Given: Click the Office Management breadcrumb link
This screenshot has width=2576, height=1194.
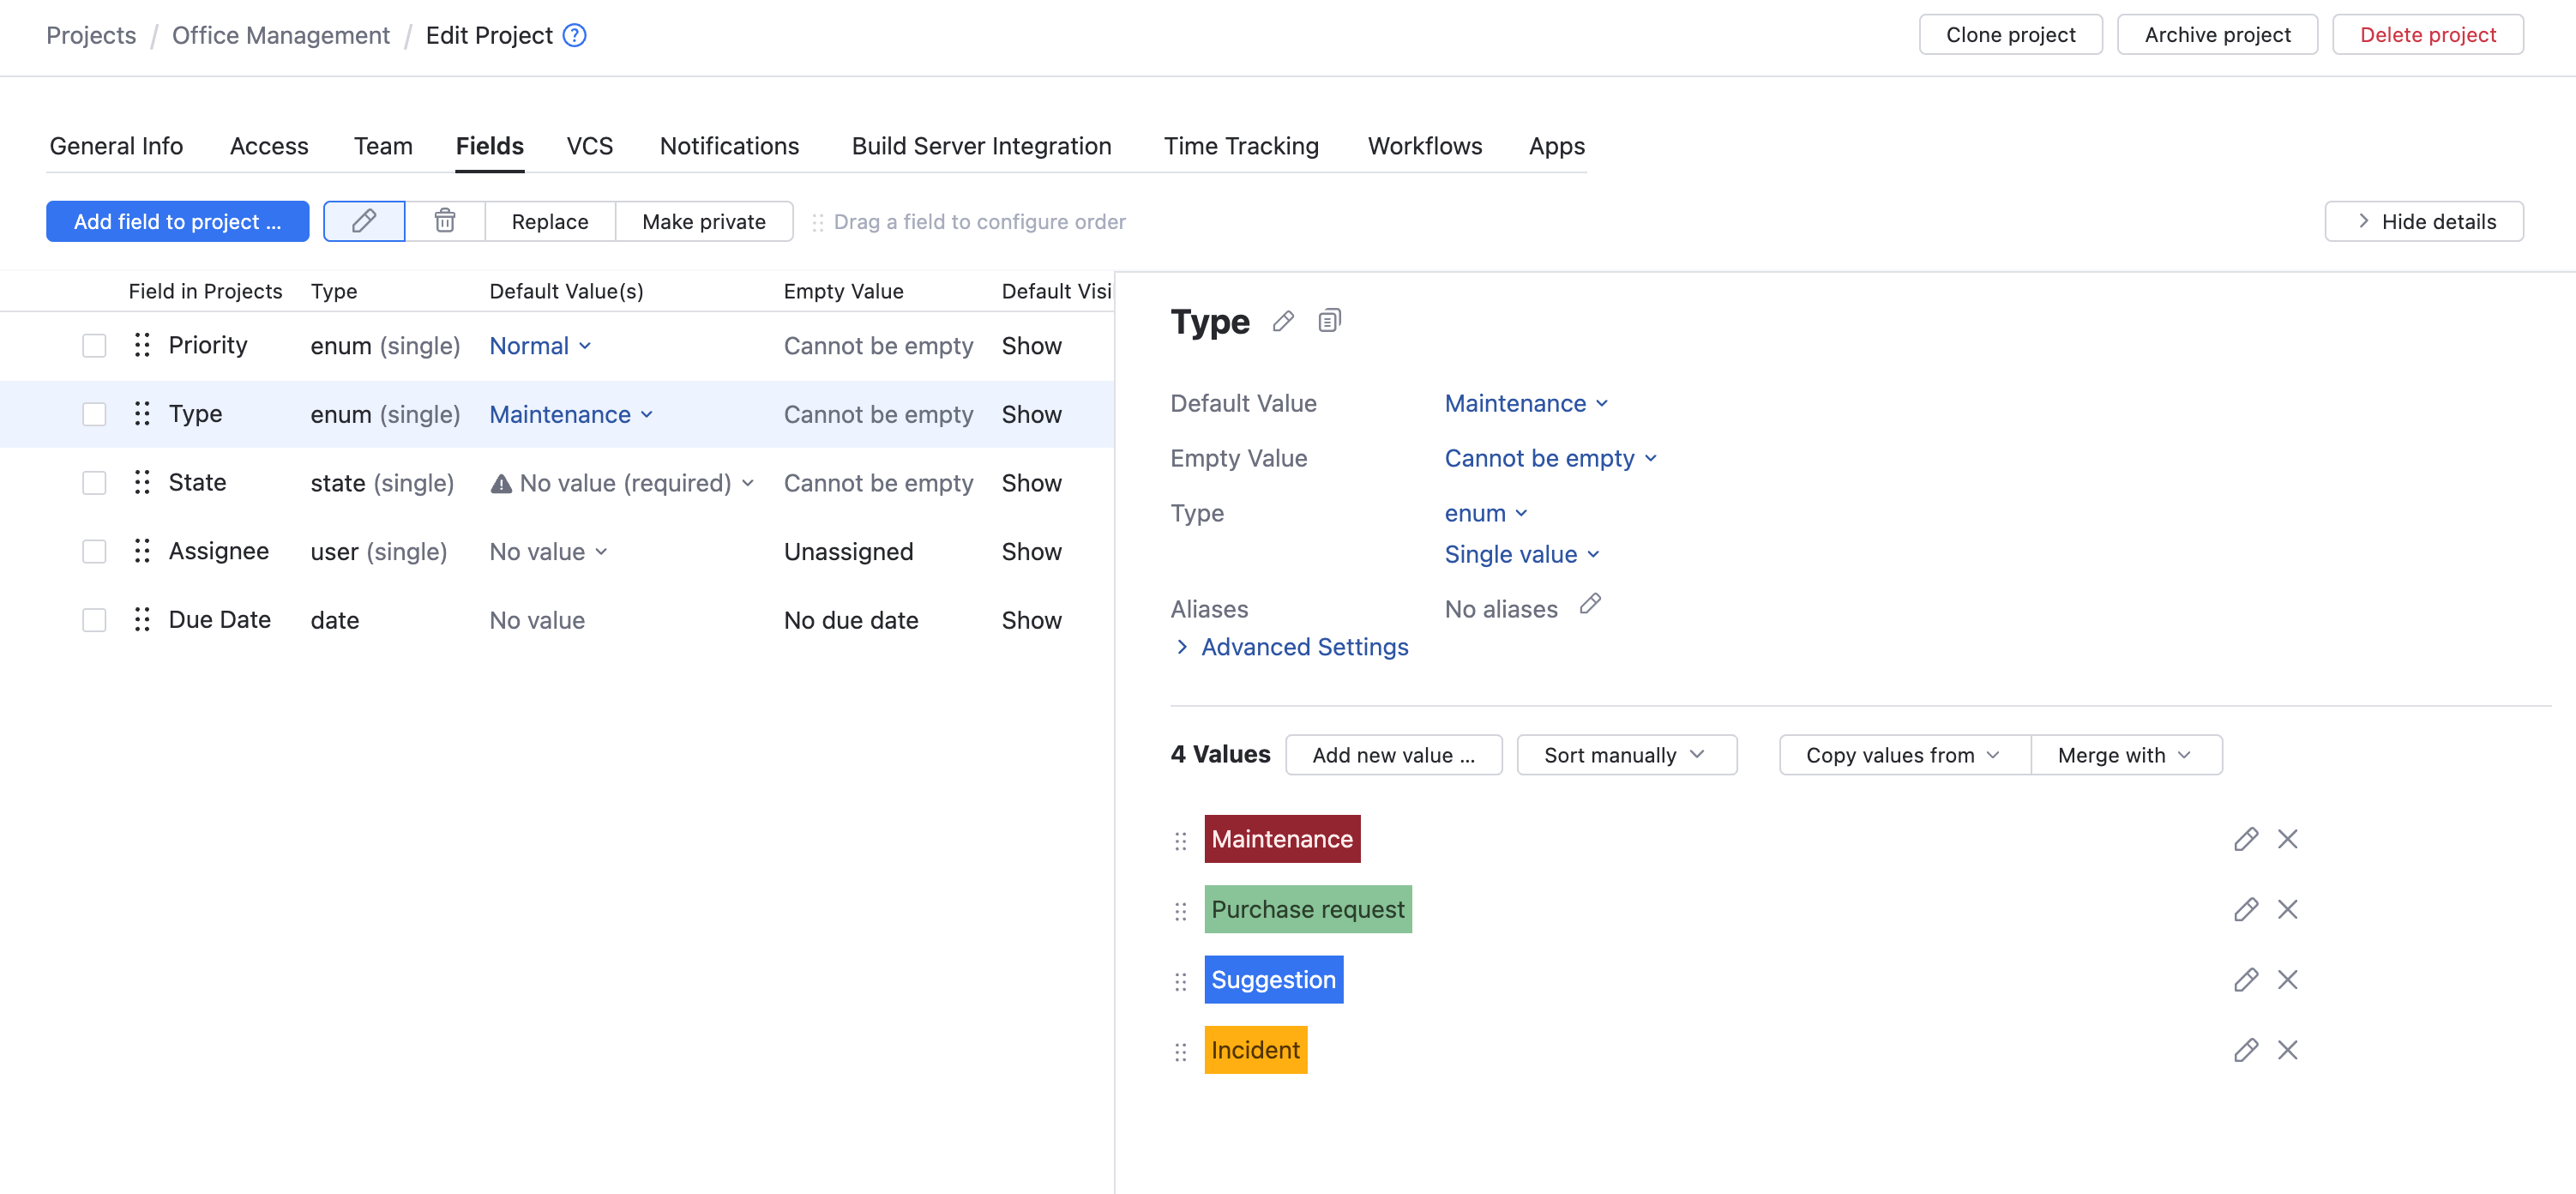Looking at the screenshot, I should (280, 35).
